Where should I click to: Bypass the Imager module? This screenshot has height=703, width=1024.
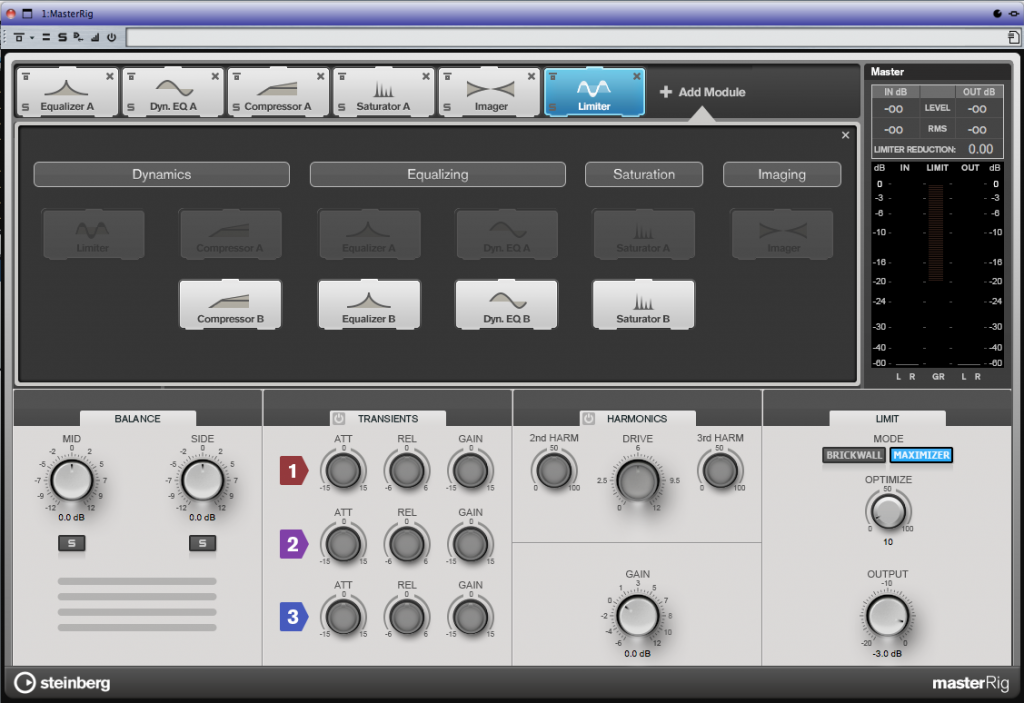tap(447, 76)
